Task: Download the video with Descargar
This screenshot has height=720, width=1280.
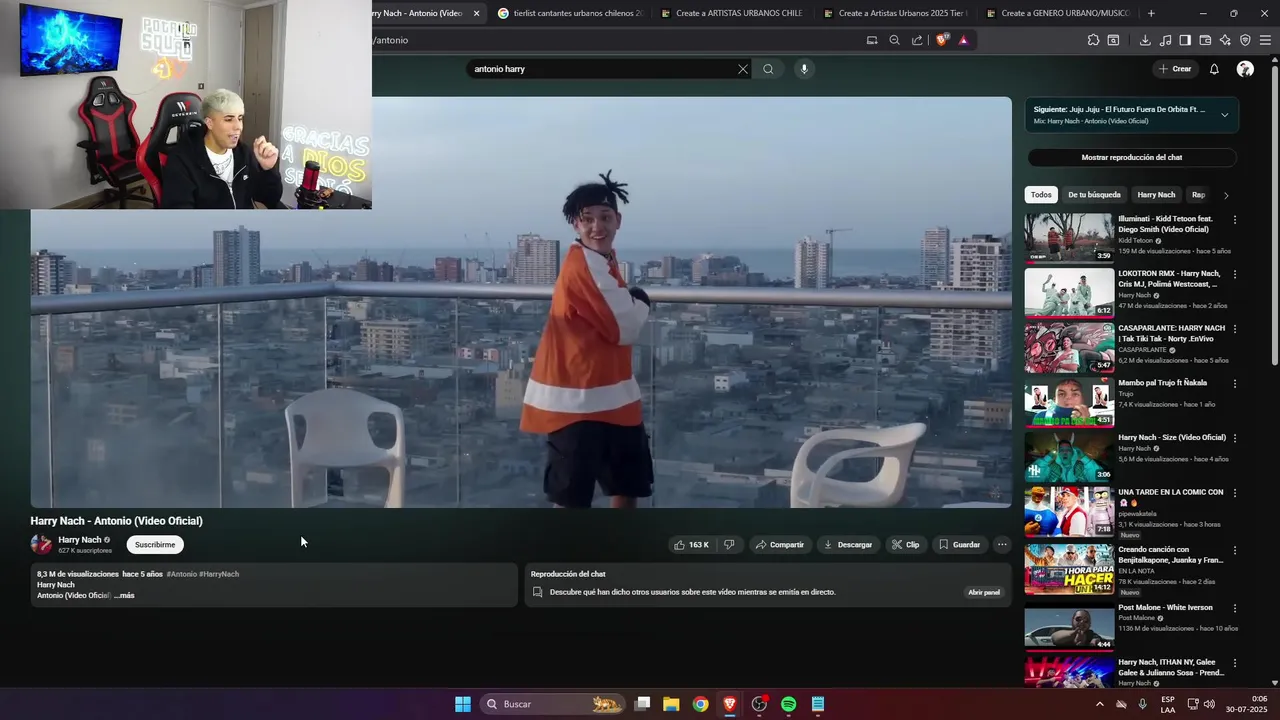Action: click(848, 545)
